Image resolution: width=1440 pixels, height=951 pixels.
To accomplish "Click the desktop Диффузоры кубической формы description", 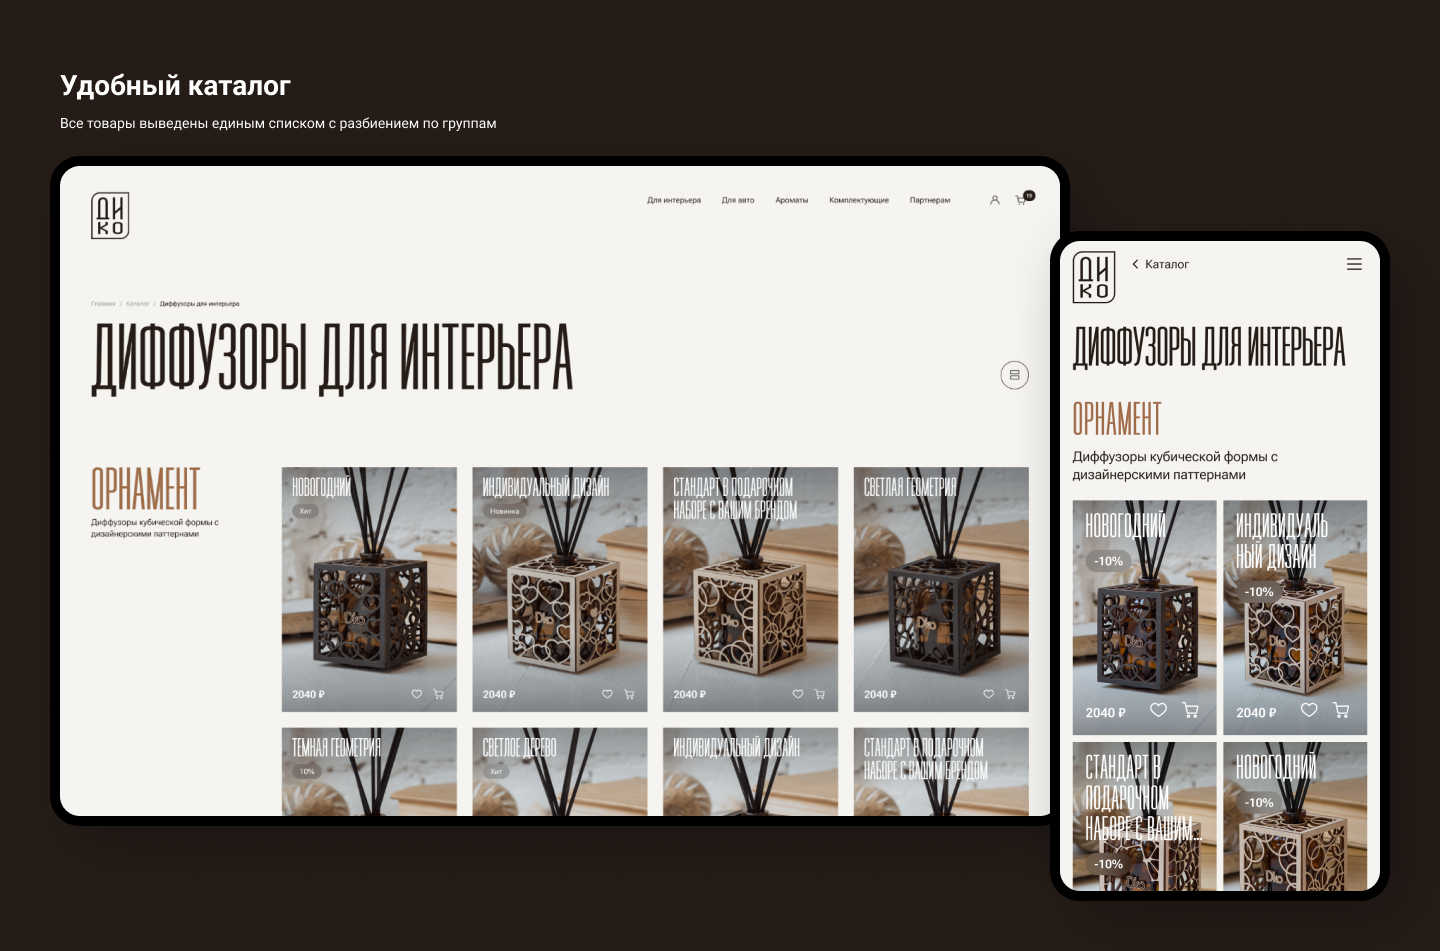I will [x=155, y=528].
